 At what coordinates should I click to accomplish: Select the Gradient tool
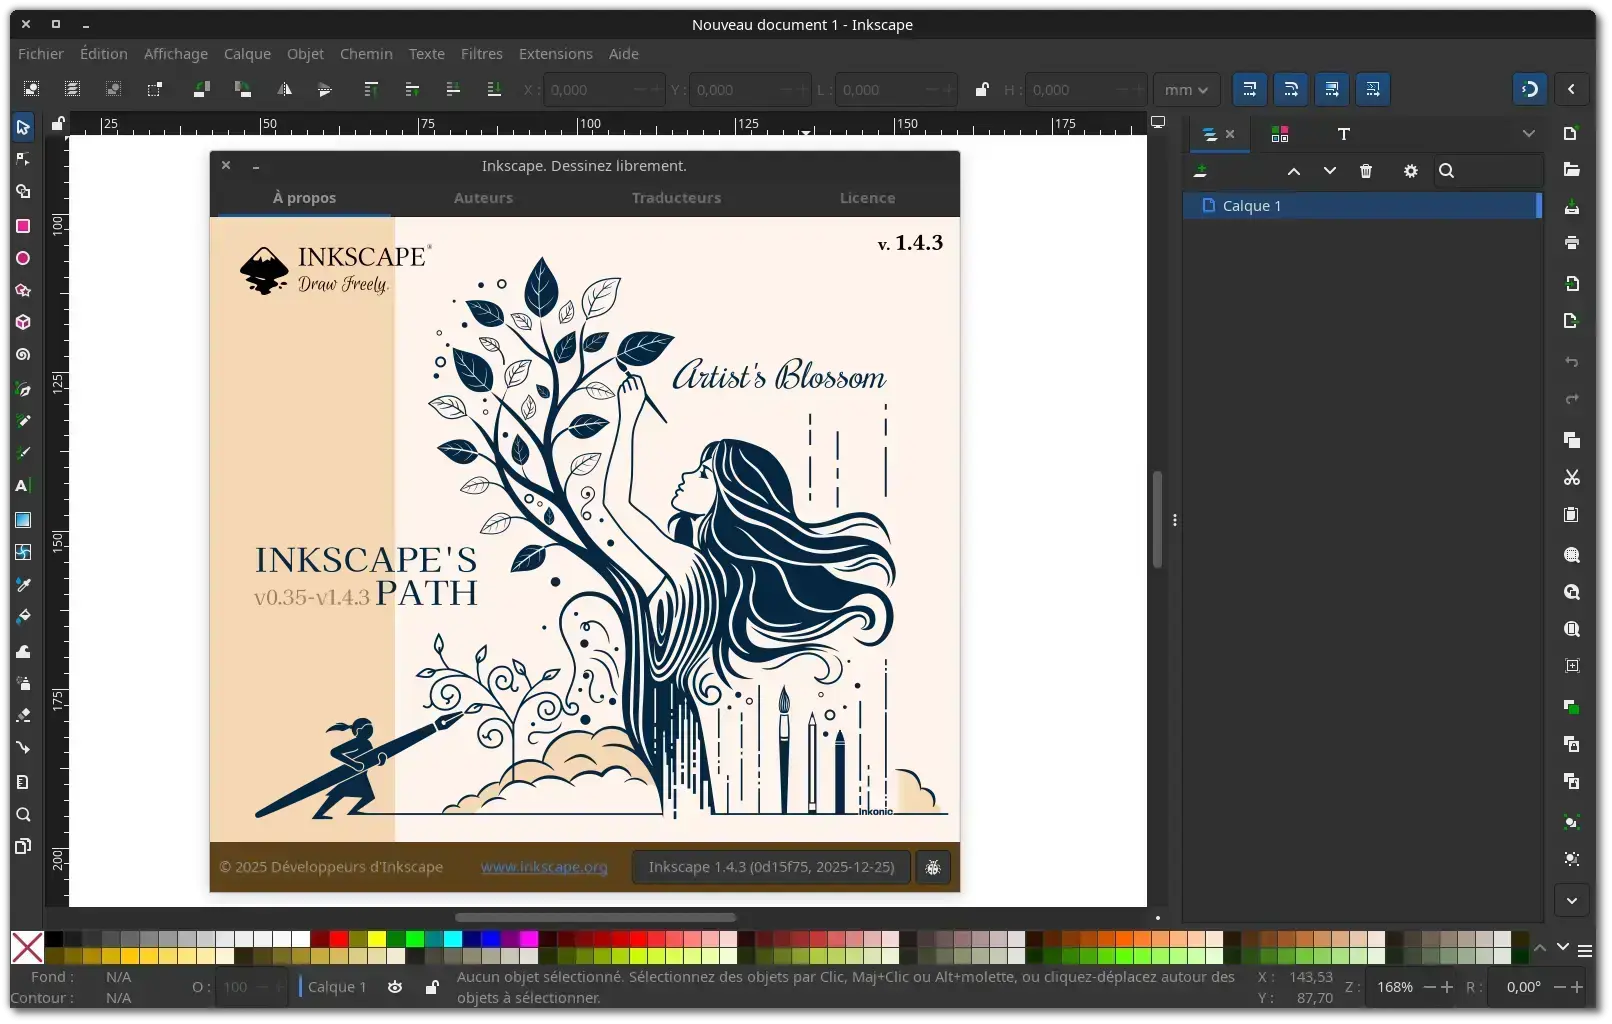23,520
